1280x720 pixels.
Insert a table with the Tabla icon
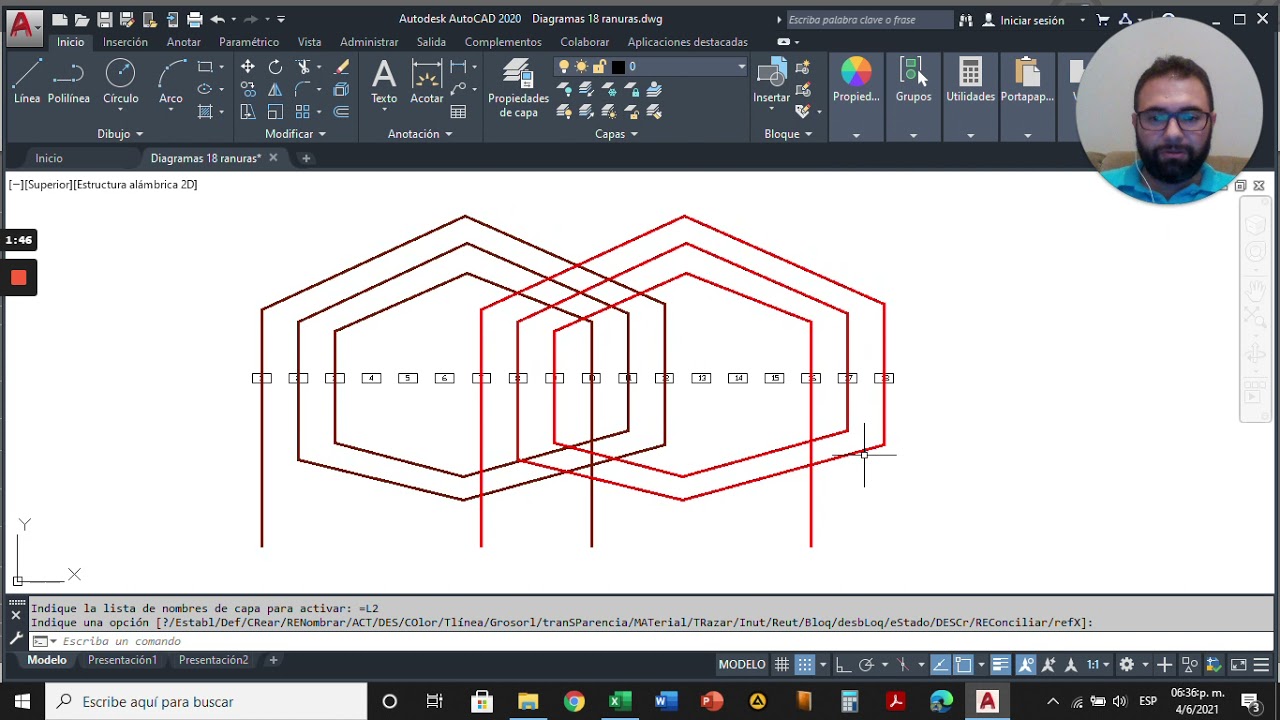[458, 112]
